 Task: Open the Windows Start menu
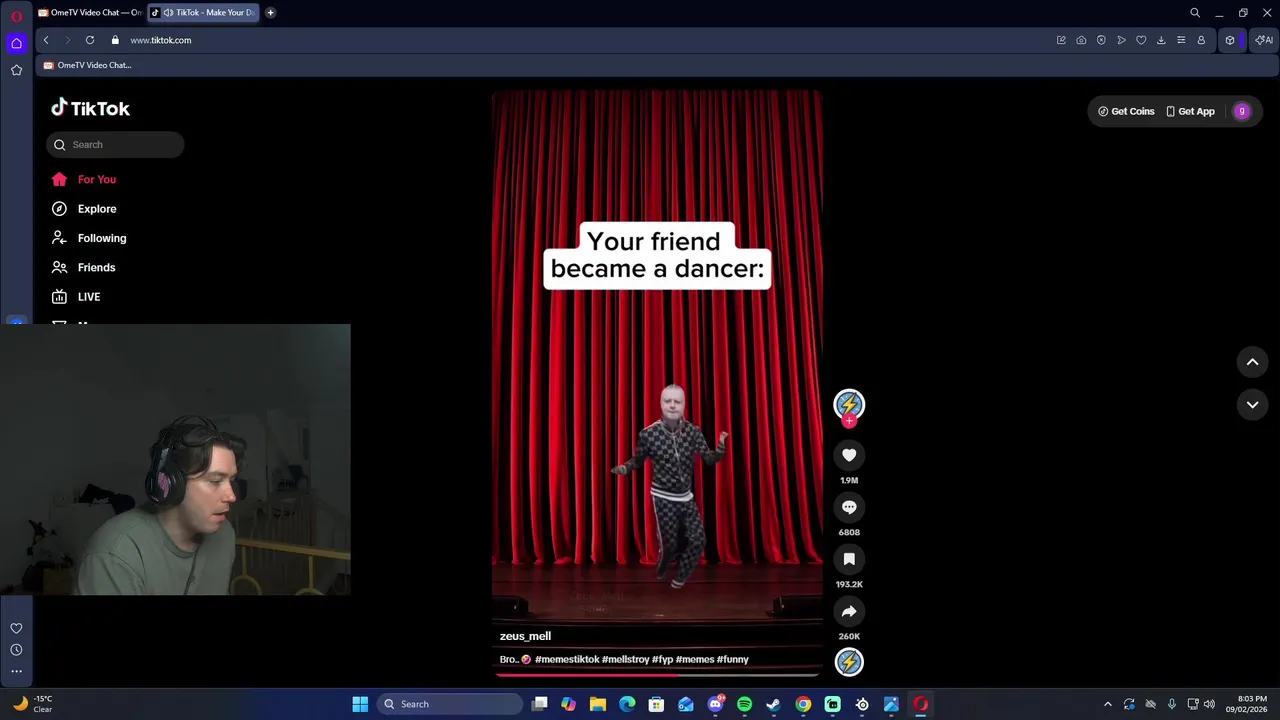tap(360, 704)
